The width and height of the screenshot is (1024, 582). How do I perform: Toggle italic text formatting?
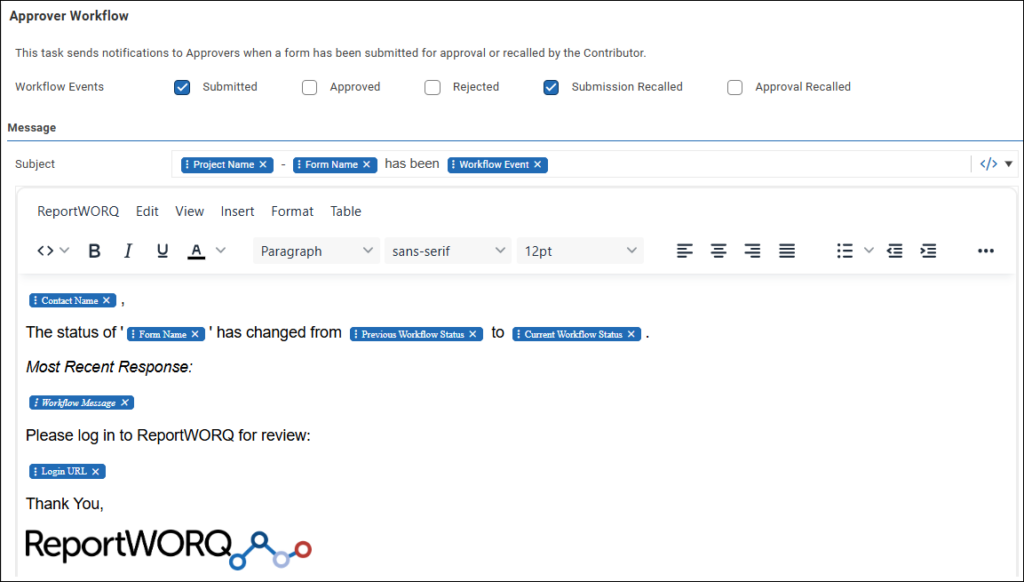[128, 251]
